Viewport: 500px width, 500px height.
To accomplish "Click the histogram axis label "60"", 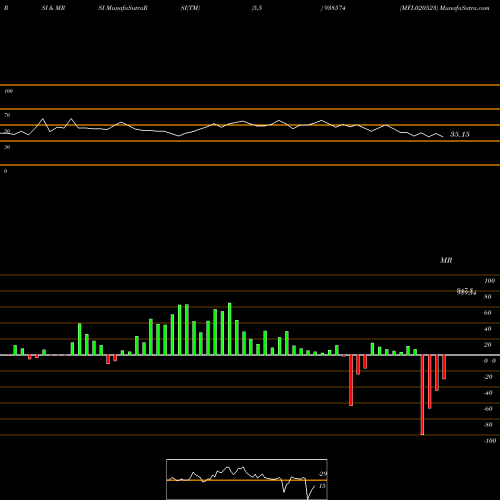I will point(488,313).
